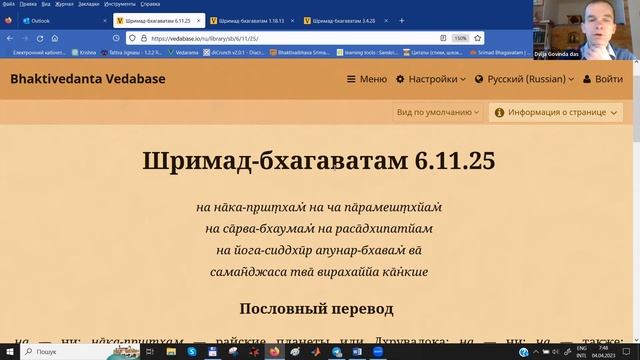Screen dimensions: 640x360
Task: Open the browser home page icon
Action: tap(55, 38)
